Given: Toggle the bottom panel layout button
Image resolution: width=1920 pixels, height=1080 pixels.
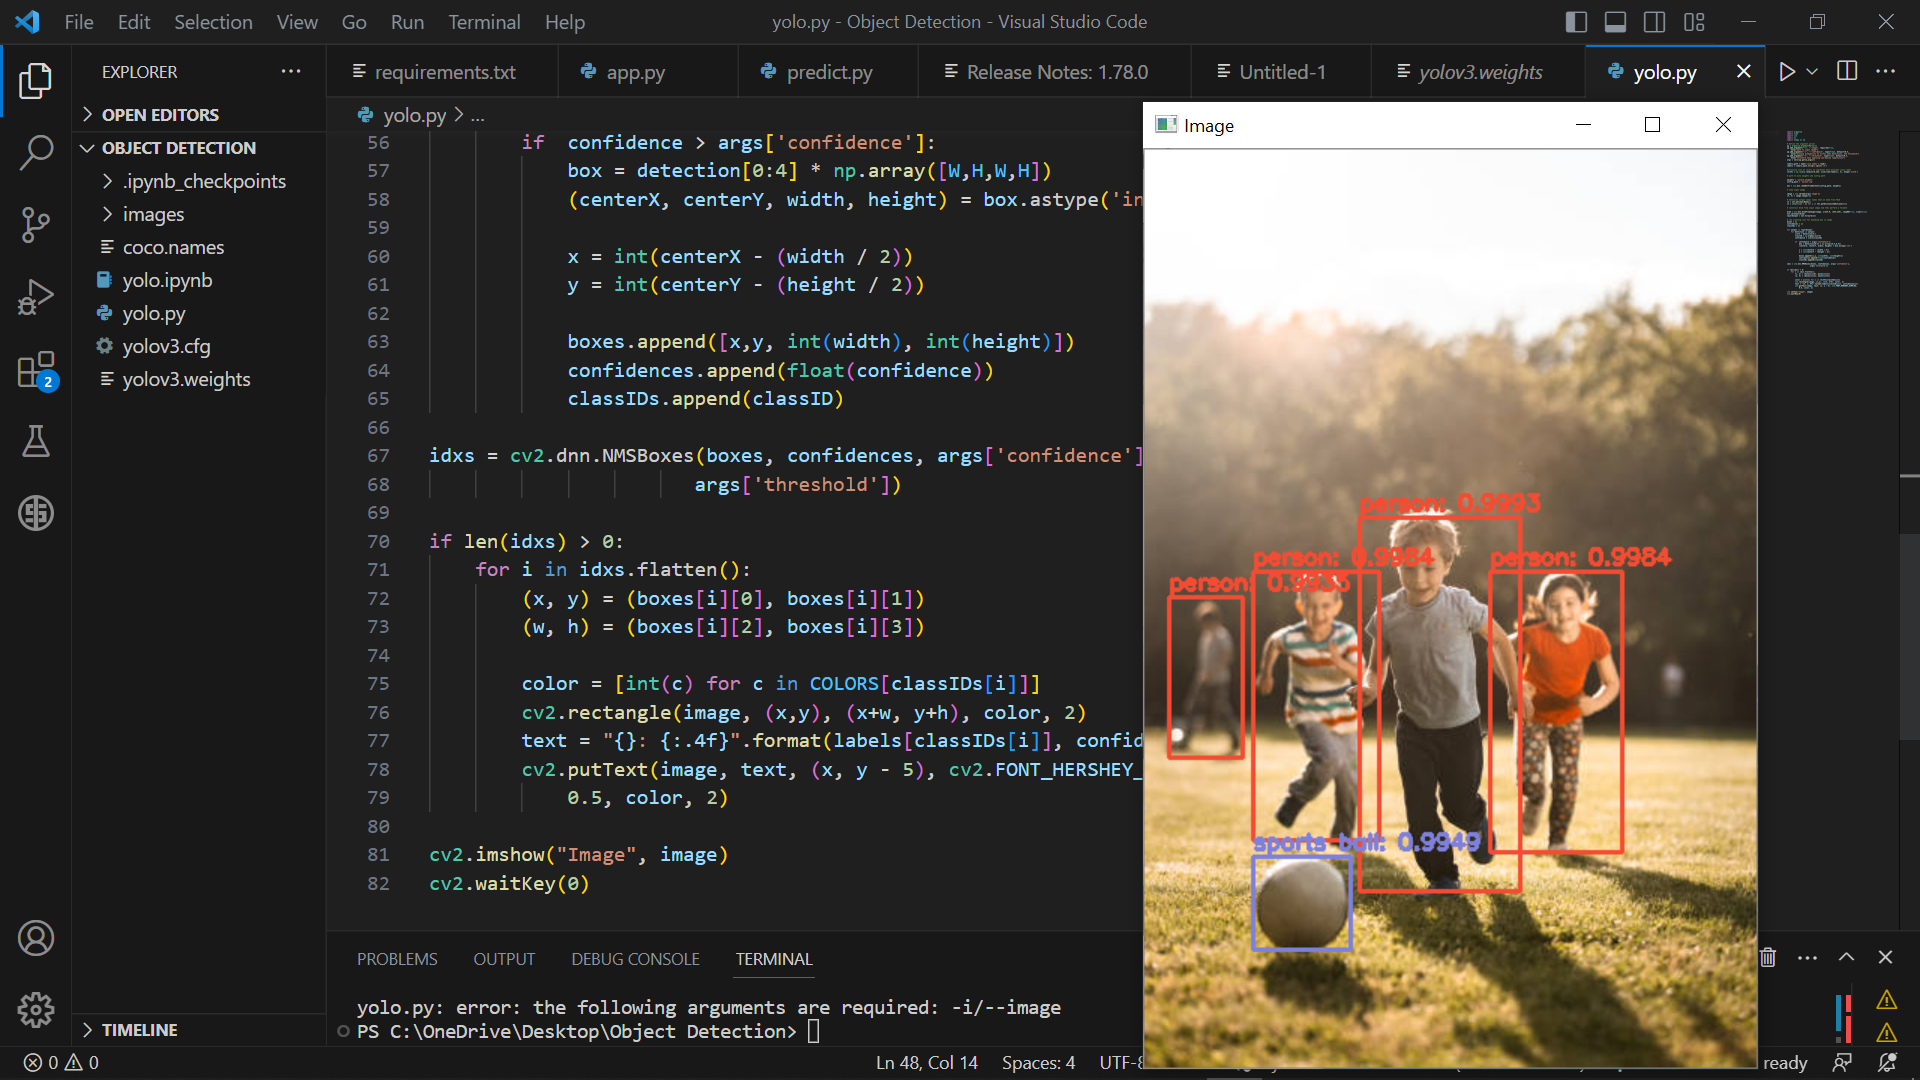Looking at the screenshot, I should (x=1615, y=22).
